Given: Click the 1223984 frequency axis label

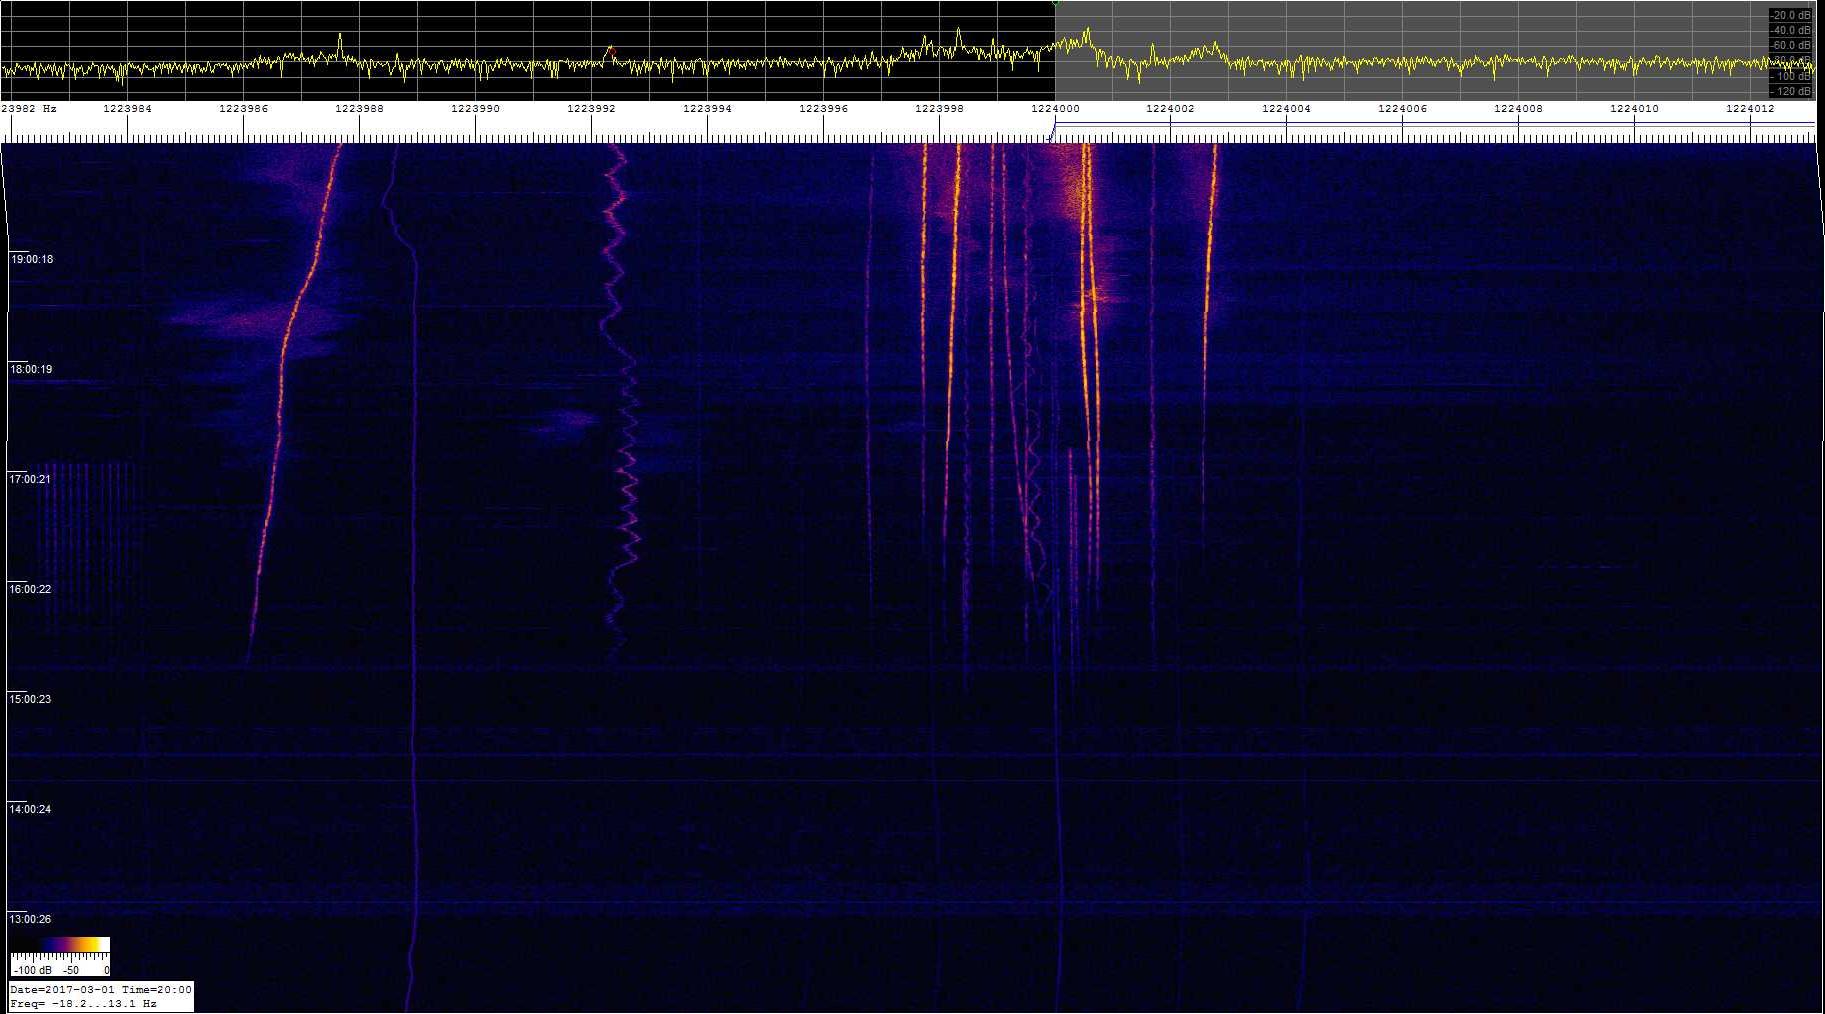Looking at the screenshot, I should coord(128,109).
